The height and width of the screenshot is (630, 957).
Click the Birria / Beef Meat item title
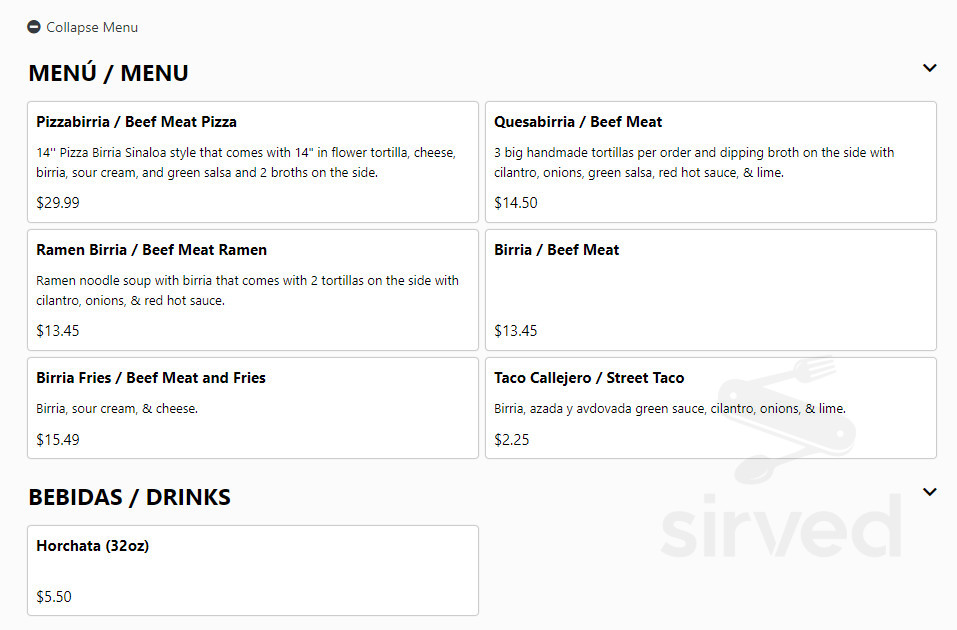coord(556,250)
